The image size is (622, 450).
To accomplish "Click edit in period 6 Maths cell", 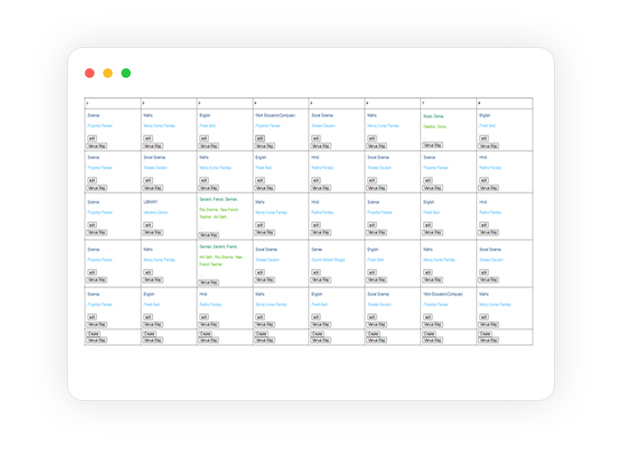I will click(372, 138).
